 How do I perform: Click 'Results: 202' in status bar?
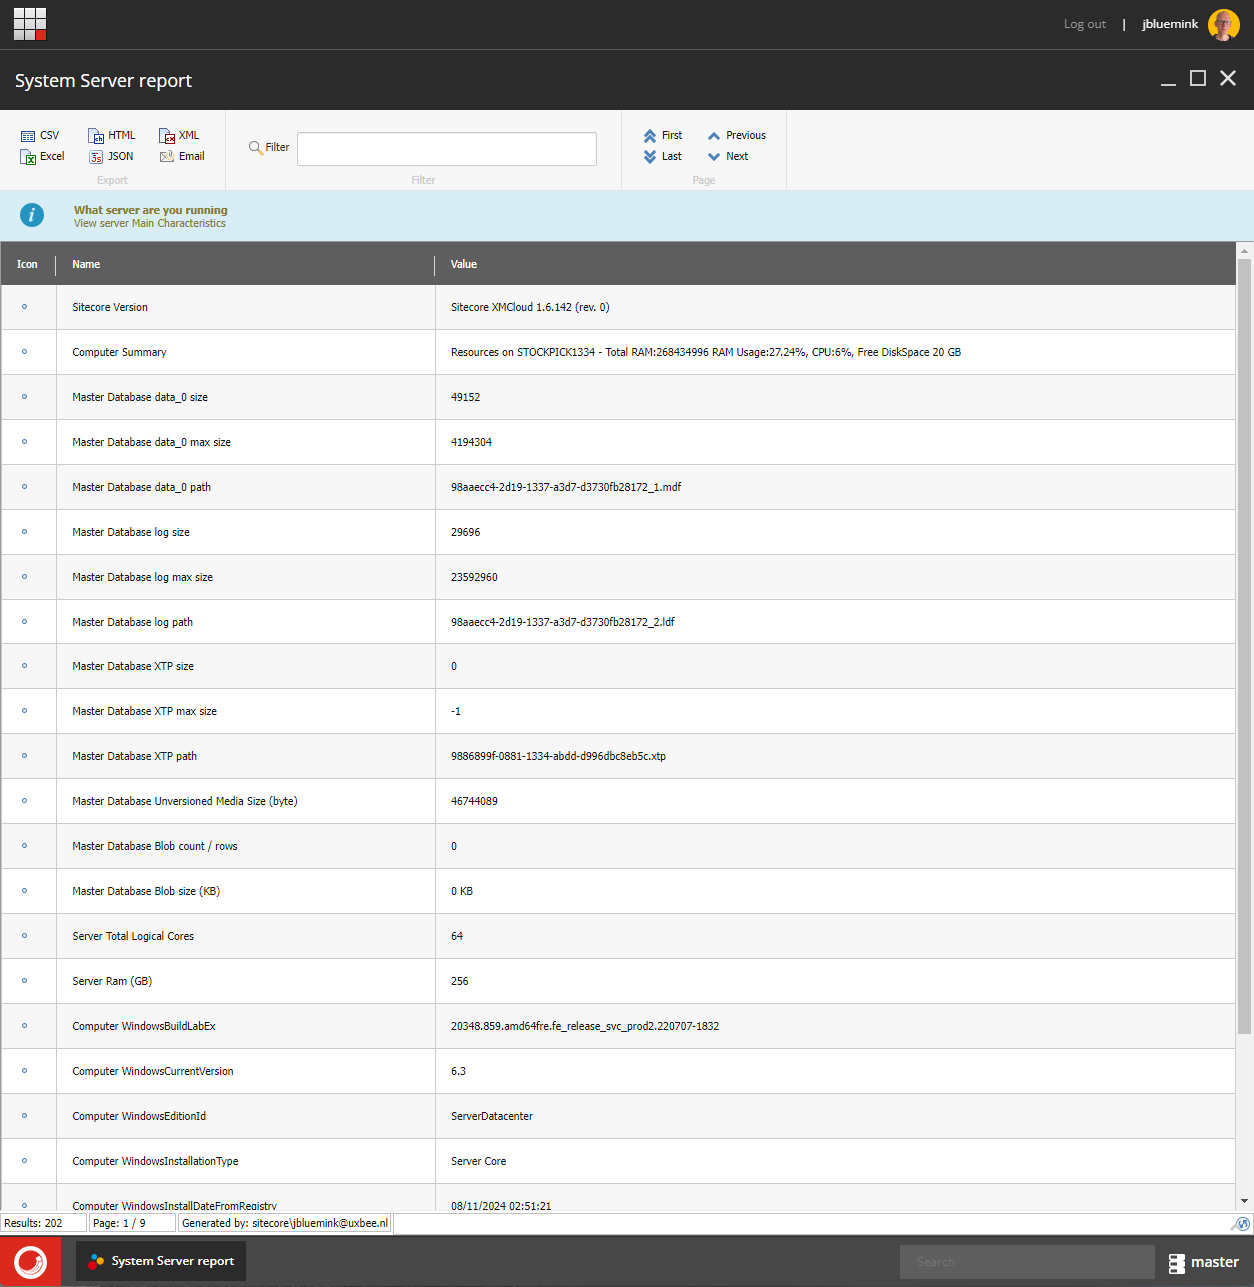[x=44, y=1223]
